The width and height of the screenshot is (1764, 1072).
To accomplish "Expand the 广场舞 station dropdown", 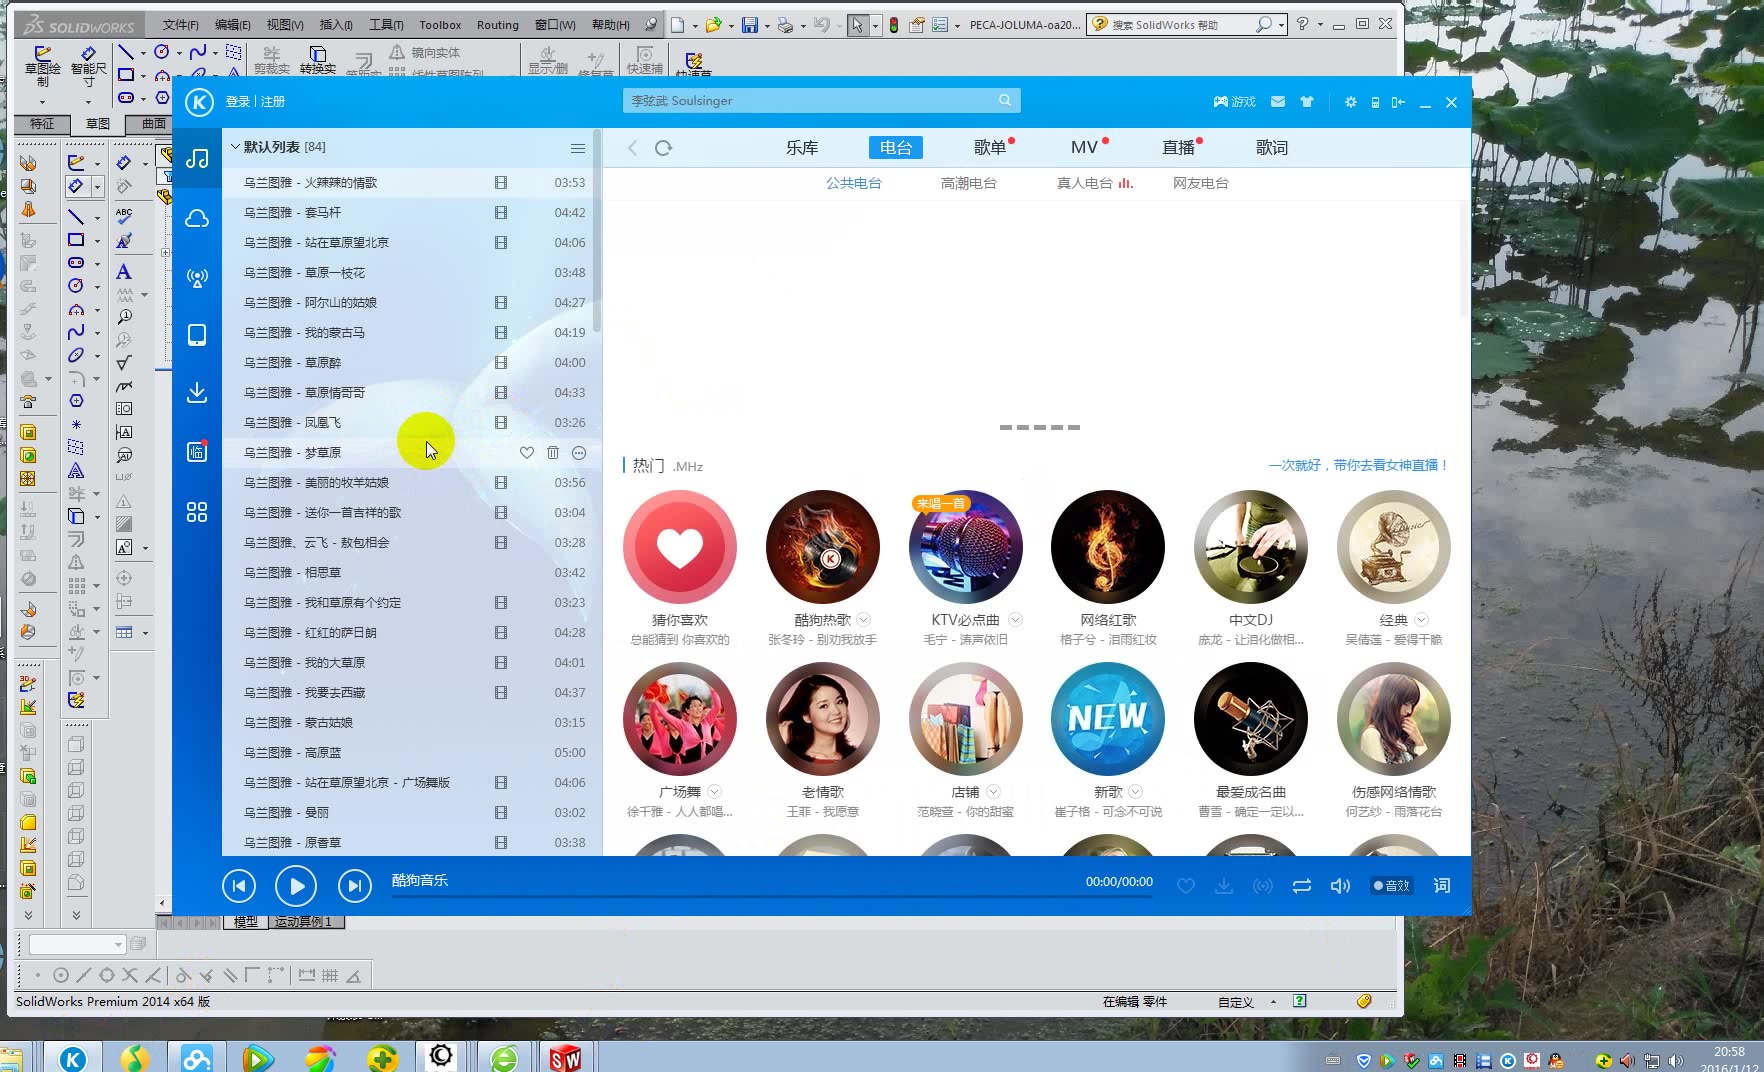I will coord(715,792).
